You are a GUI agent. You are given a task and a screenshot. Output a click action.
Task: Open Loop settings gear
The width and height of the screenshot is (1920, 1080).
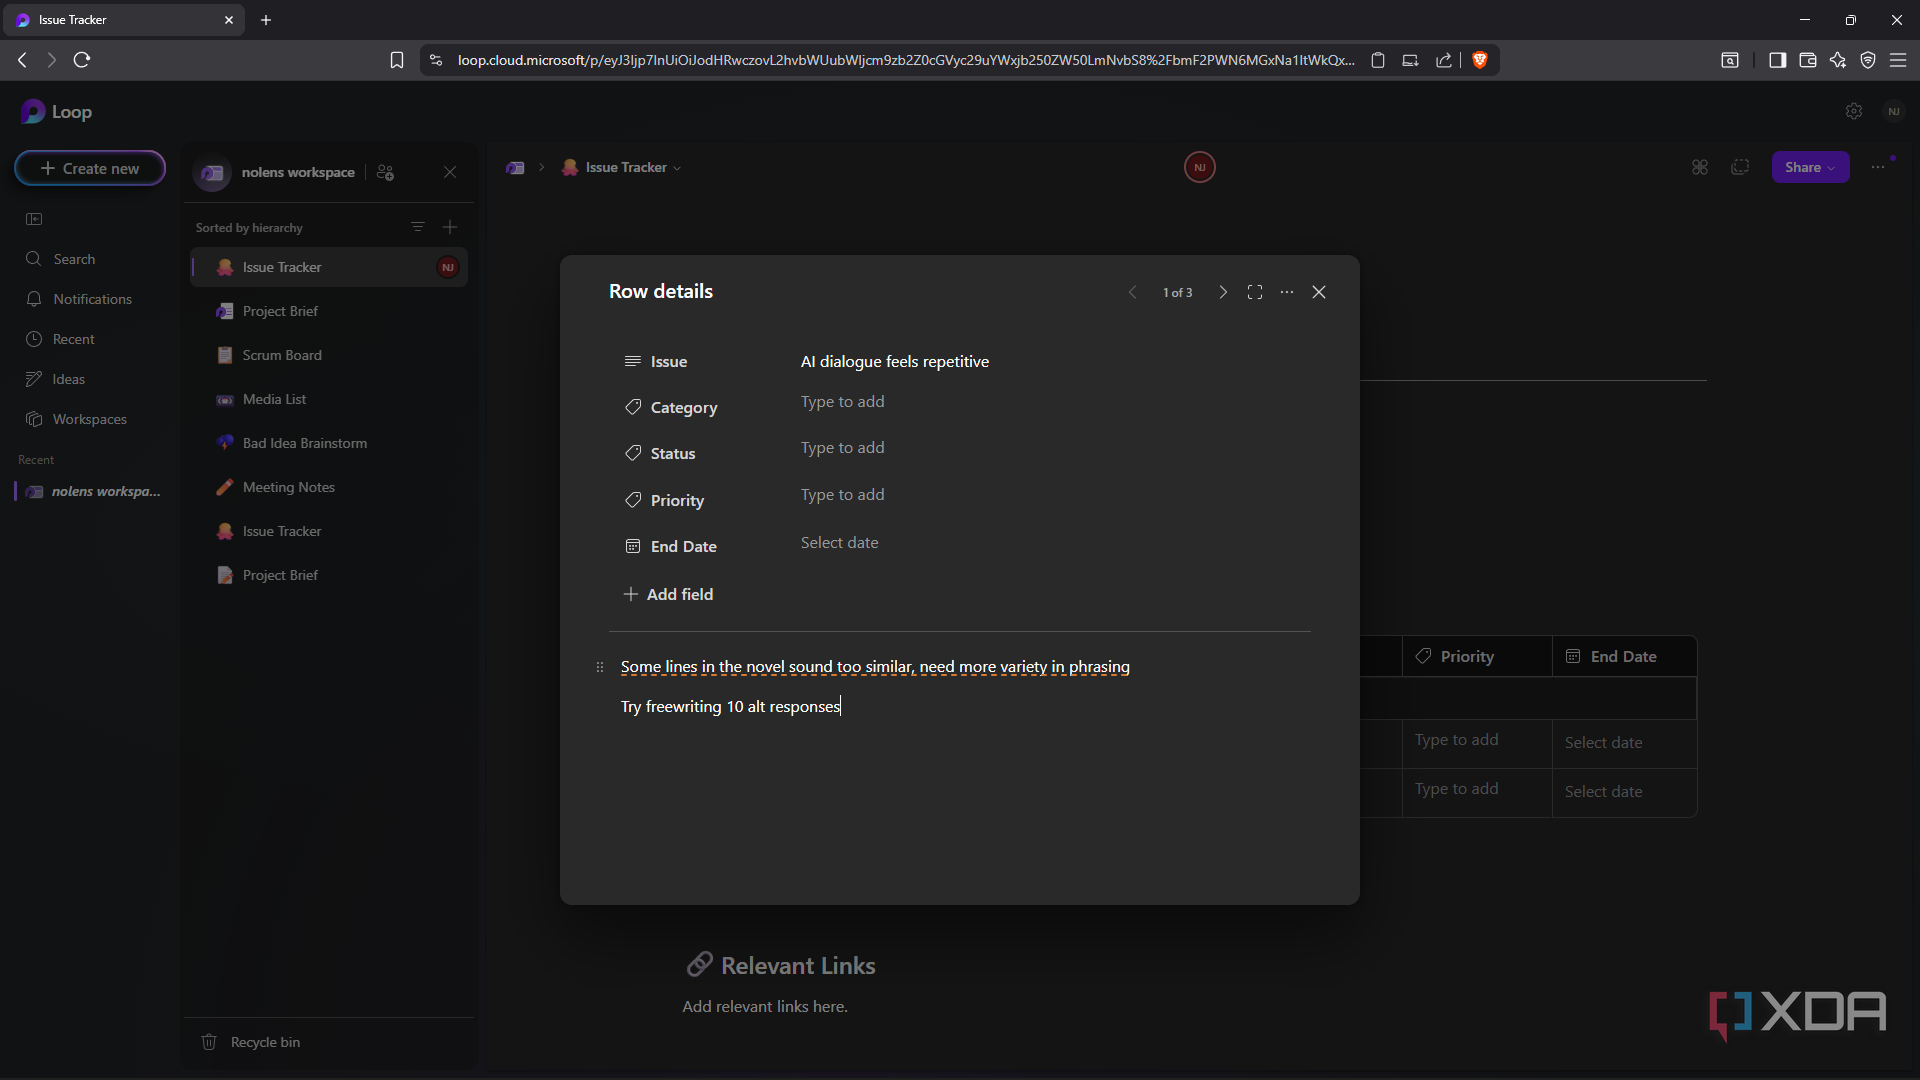[x=1854, y=111]
